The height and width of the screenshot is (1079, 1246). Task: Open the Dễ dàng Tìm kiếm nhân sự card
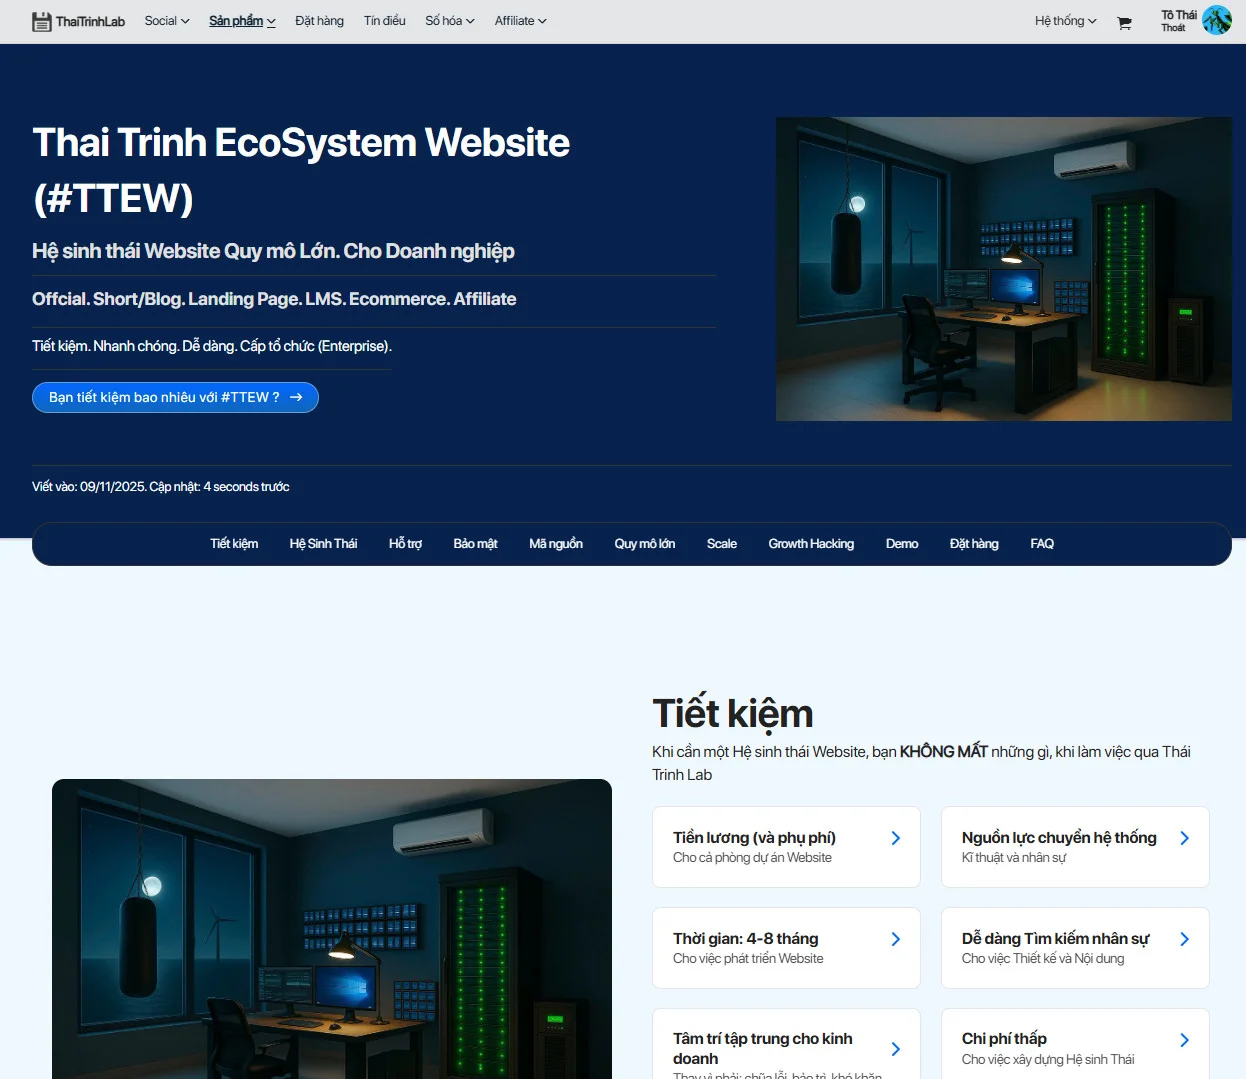(x=1075, y=948)
